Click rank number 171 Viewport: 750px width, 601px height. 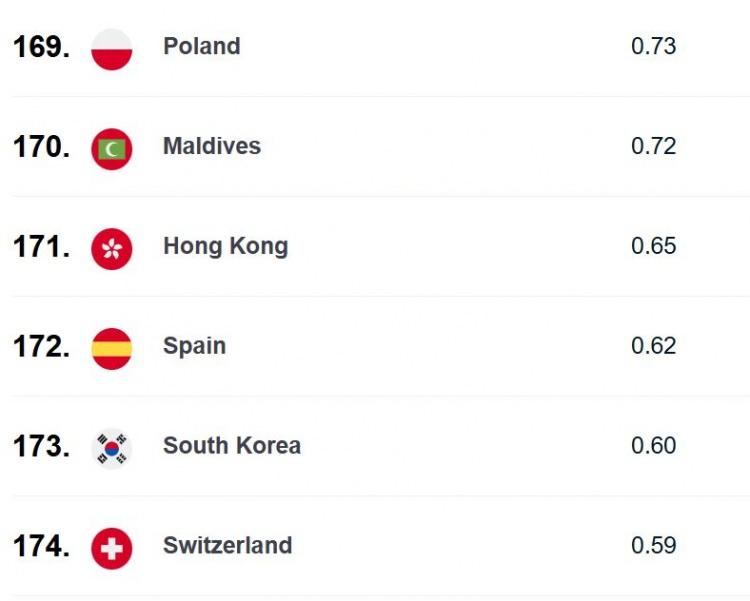(42, 246)
